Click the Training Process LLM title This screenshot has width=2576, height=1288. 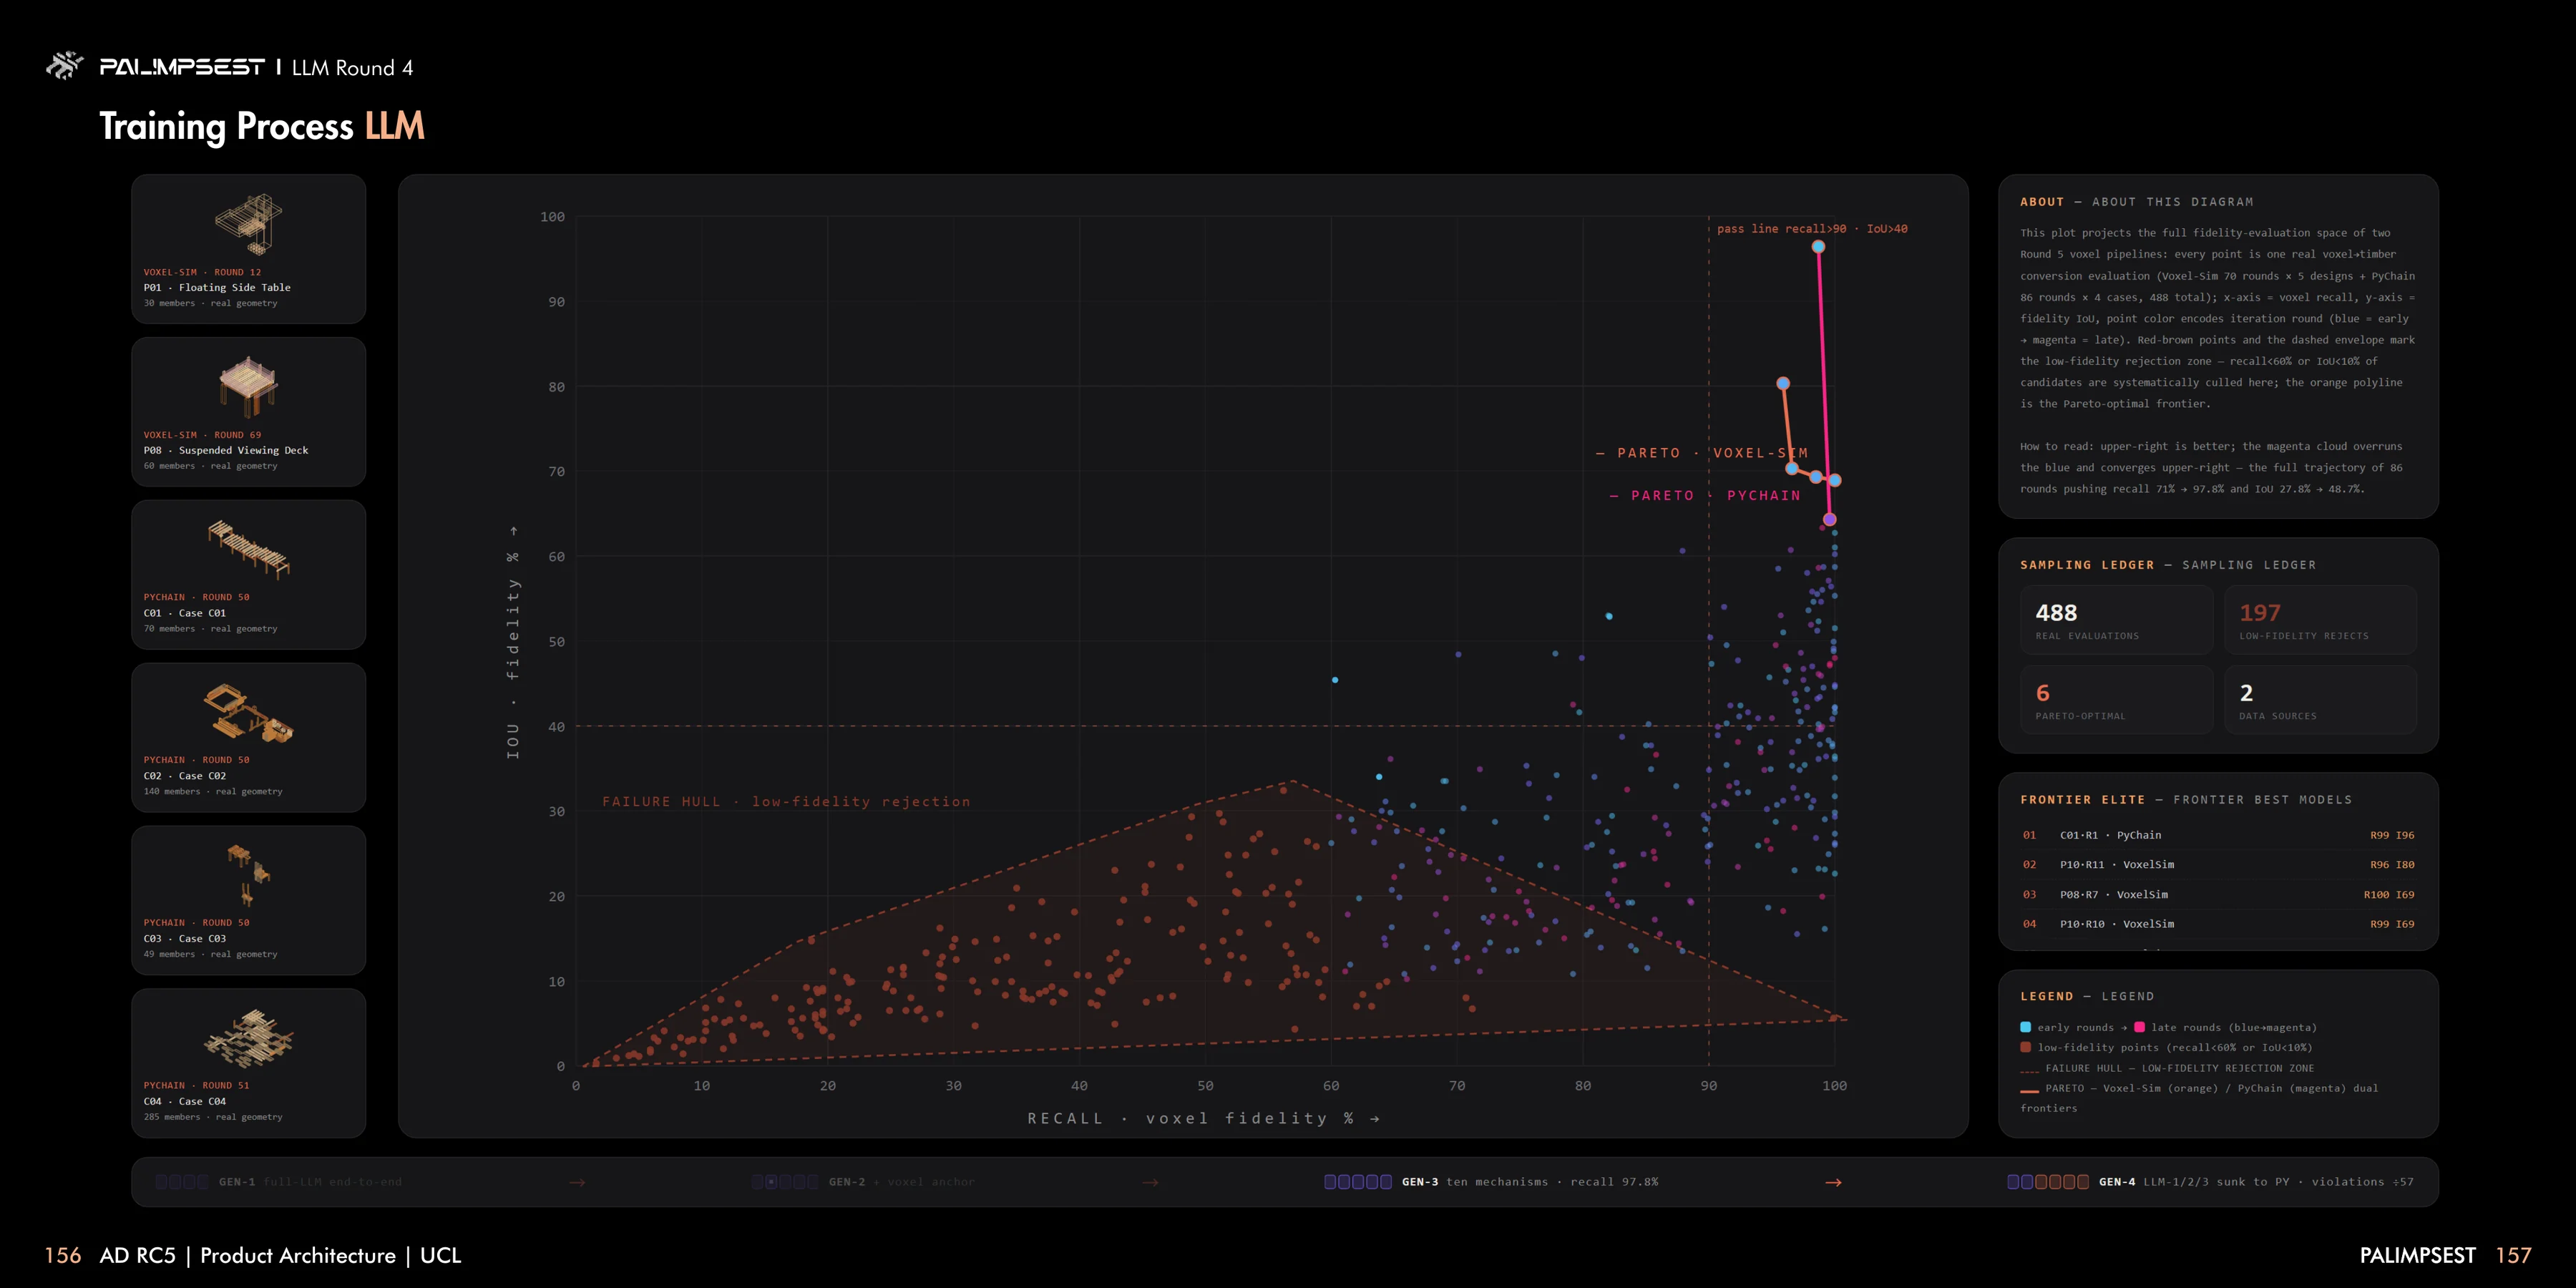tap(262, 127)
